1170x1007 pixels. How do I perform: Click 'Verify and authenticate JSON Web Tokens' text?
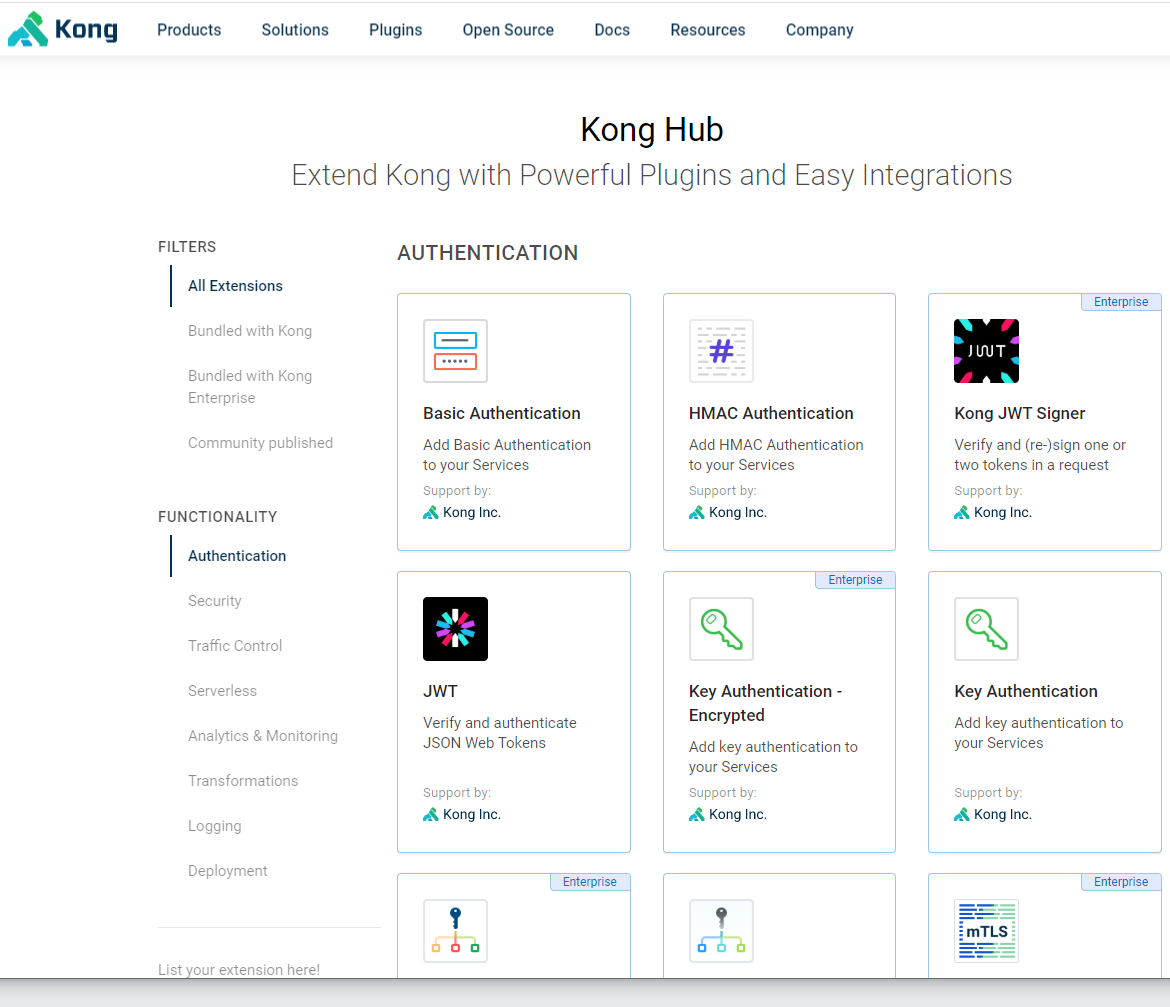click(499, 732)
